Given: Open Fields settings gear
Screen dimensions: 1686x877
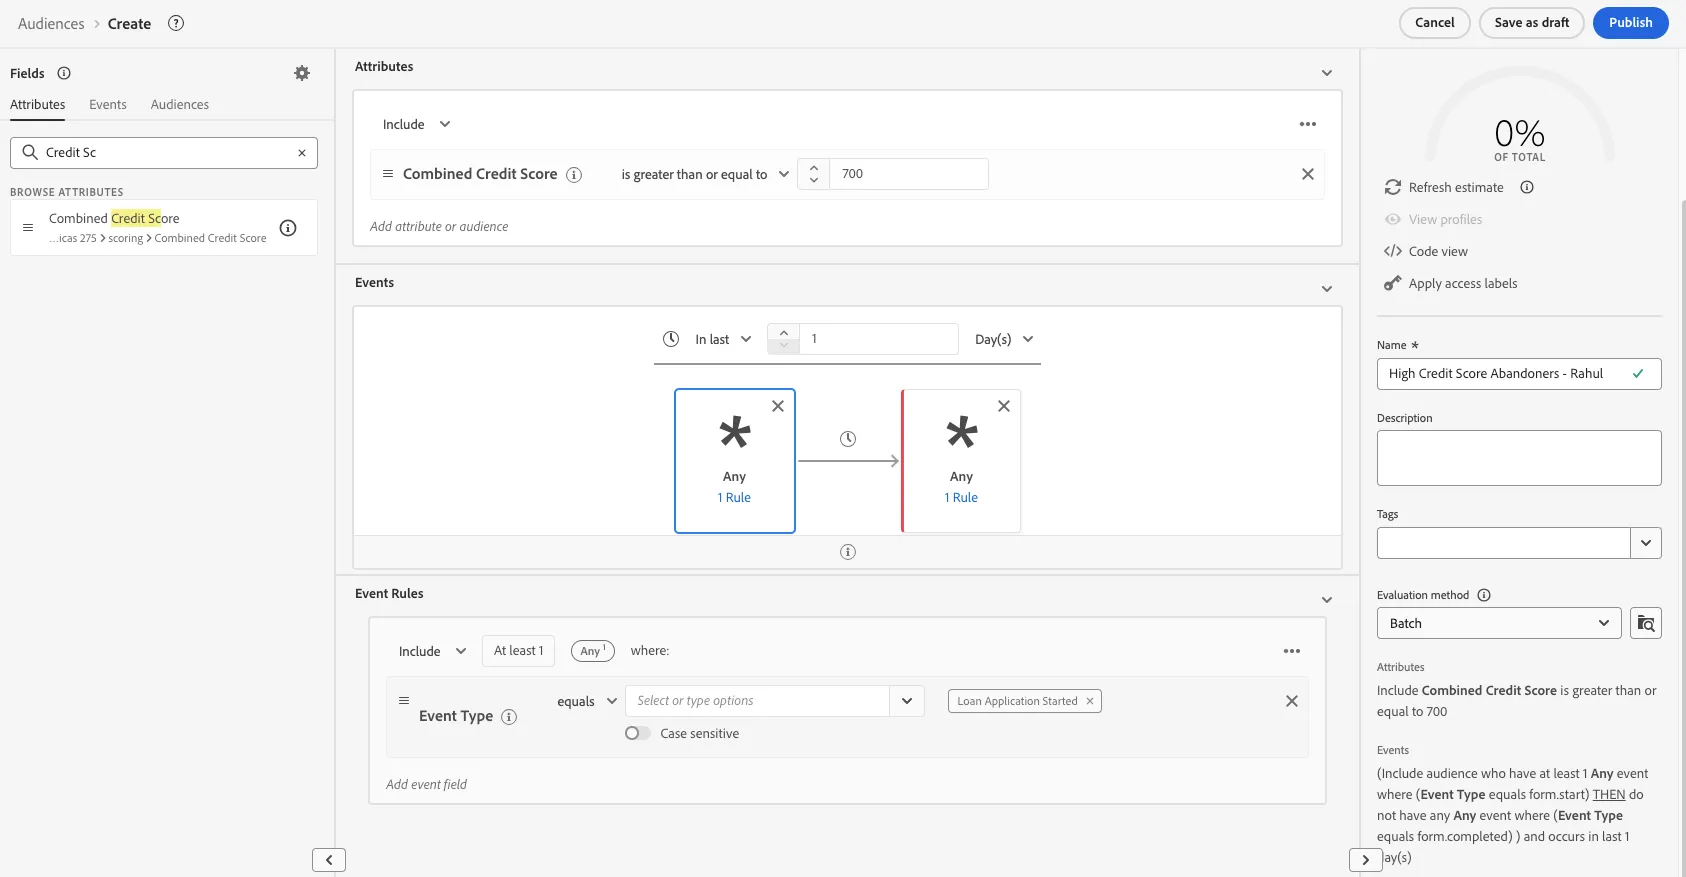Looking at the screenshot, I should tap(302, 73).
